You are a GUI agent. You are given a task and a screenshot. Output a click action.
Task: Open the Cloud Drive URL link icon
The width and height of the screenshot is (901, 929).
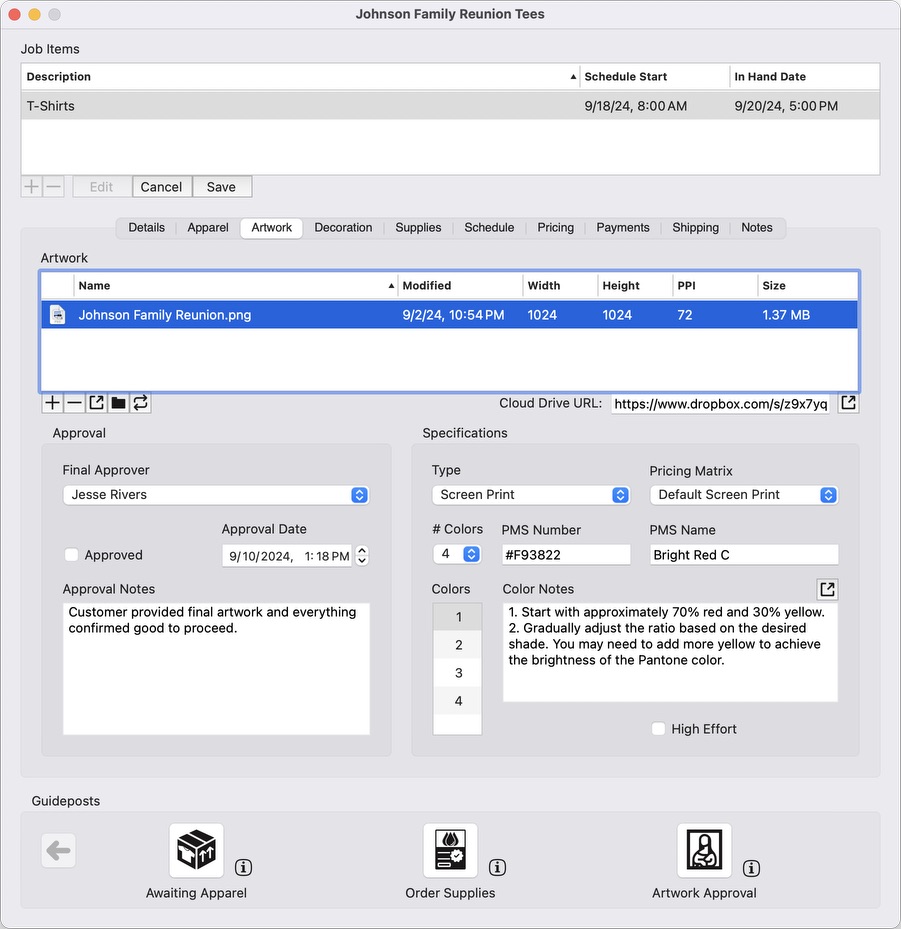pyautogui.click(x=847, y=403)
